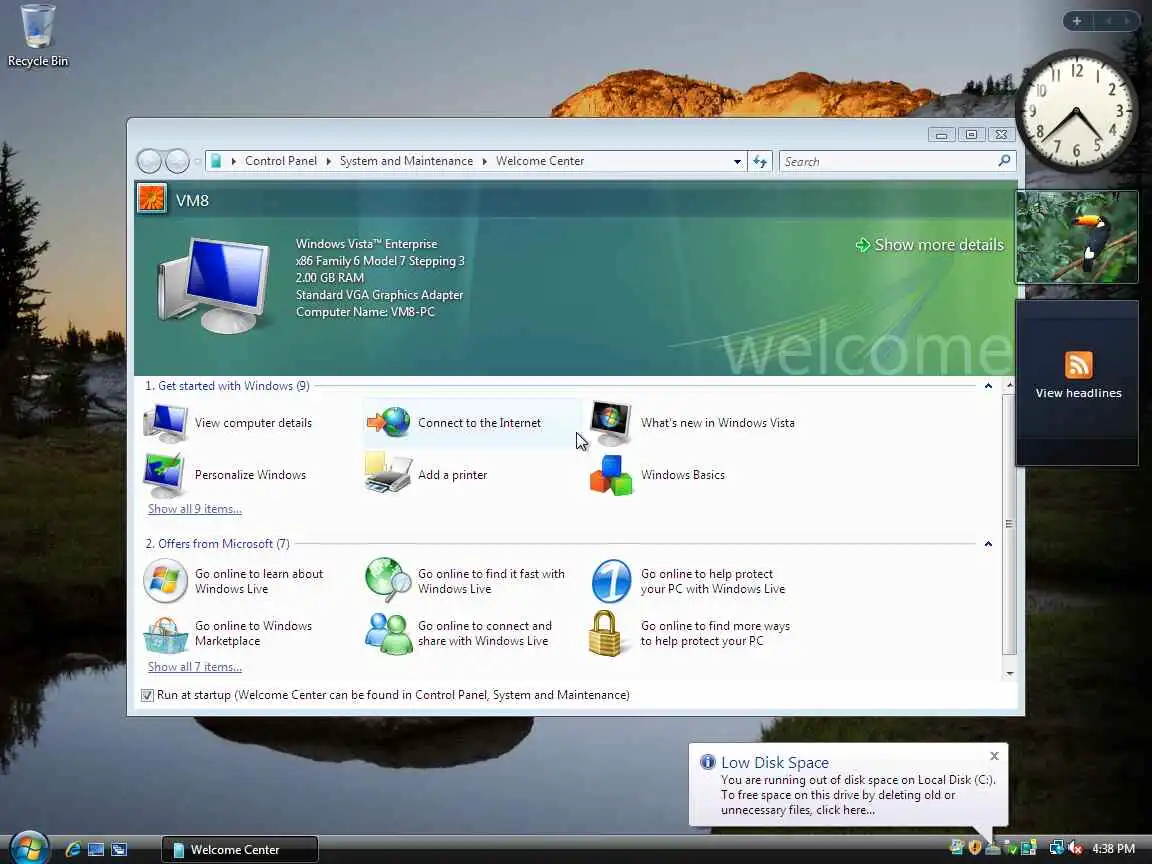This screenshot has width=1152, height=864.
Task: Click the Windows Live learn-about flag icon
Action: point(165,580)
